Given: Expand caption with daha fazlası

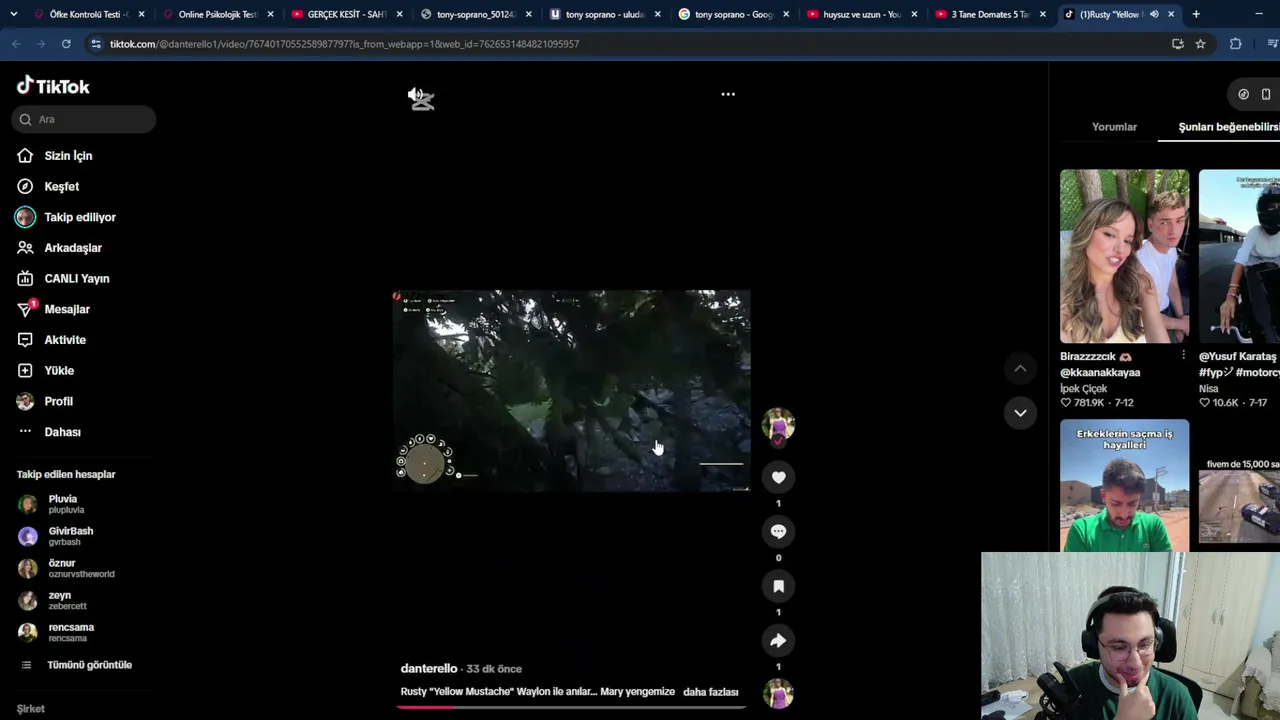Looking at the screenshot, I should 710,692.
